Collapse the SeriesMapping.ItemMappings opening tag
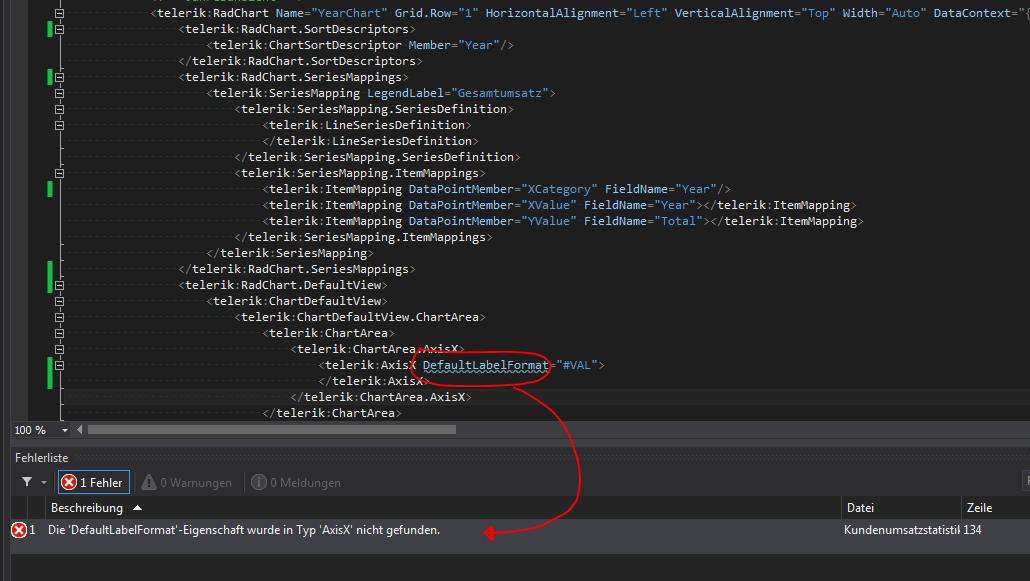This screenshot has height=581, width=1030. 59,174
